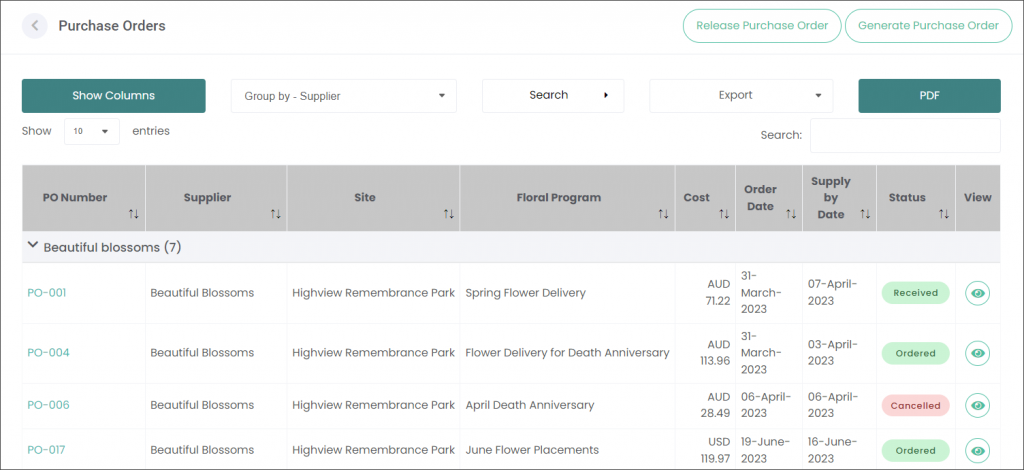Open the PO-004 link
The image size is (1024, 470).
coord(48,353)
